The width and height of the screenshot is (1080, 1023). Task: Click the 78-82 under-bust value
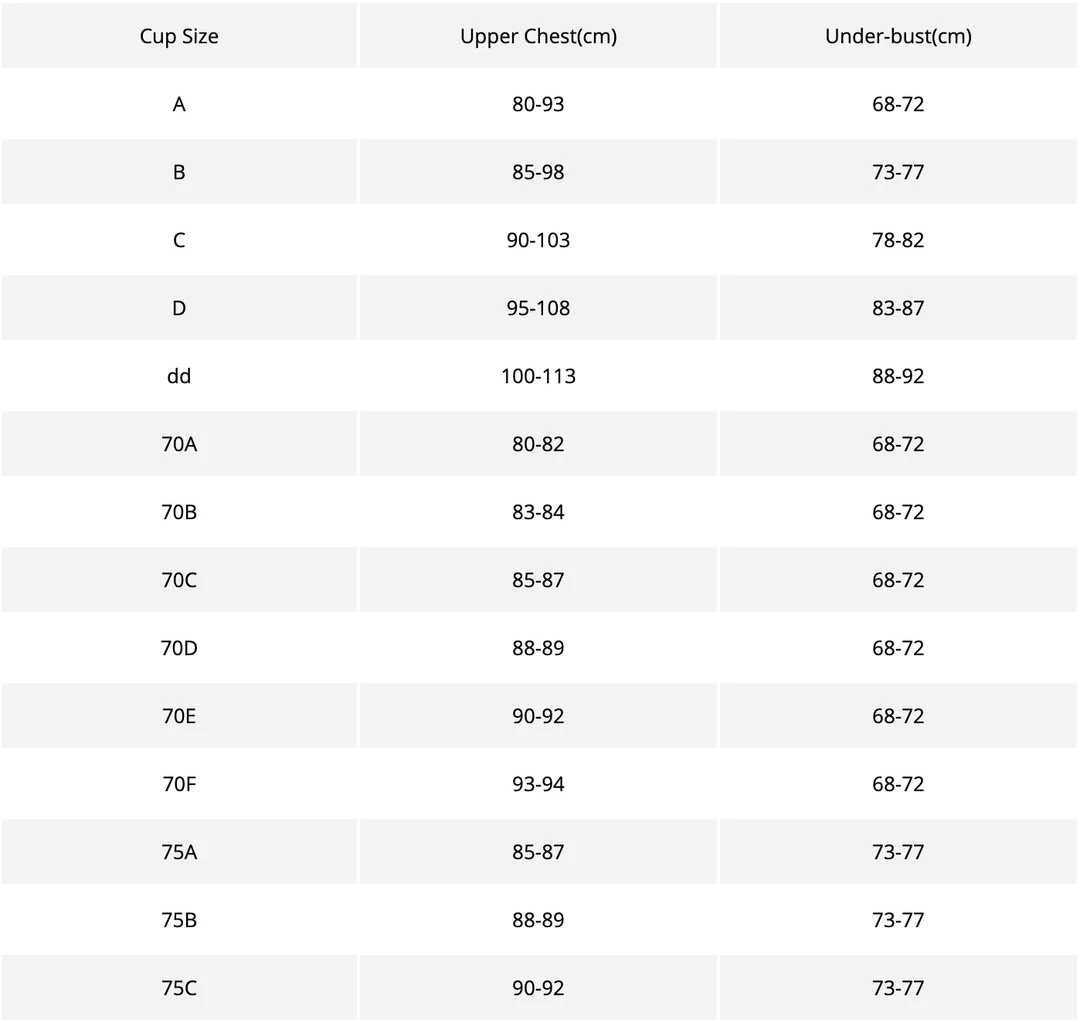pos(898,240)
